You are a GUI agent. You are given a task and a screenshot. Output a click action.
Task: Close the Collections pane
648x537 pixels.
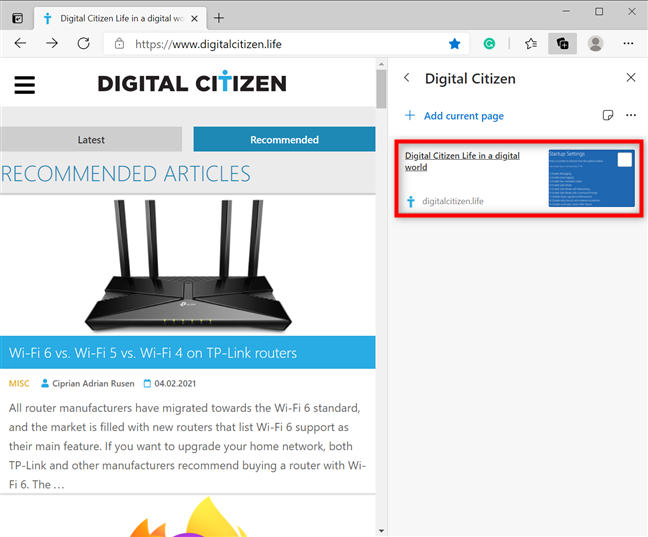631,77
